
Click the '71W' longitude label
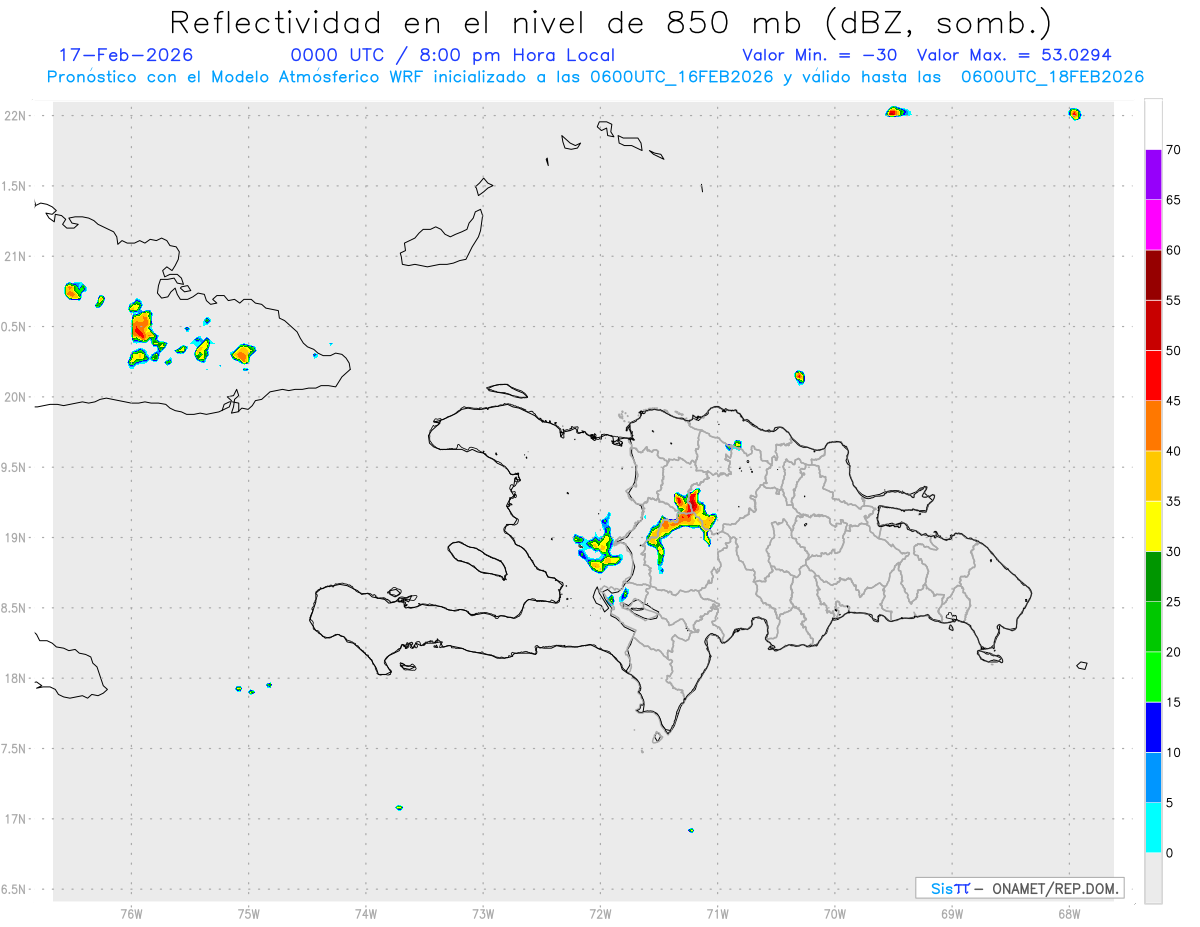pyautogui.click(x=717, y=913)
